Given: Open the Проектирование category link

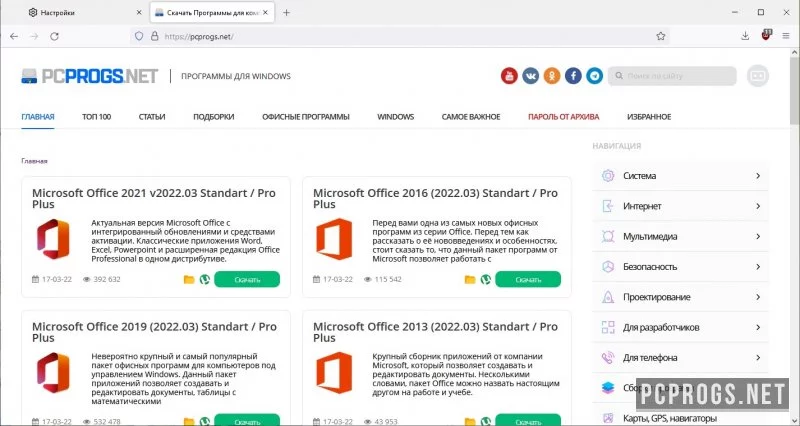Looking at the screenshot, I should pyautogui.click(x=657, y=297).
